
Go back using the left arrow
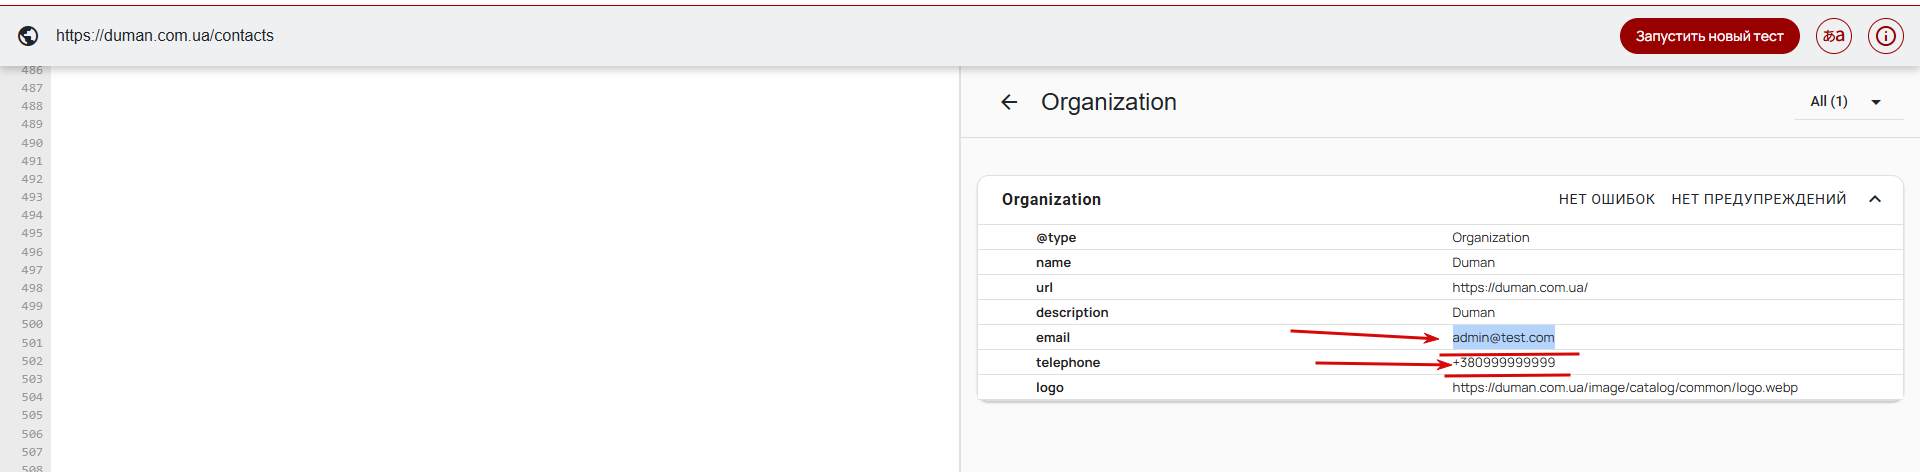[1009, 102]
